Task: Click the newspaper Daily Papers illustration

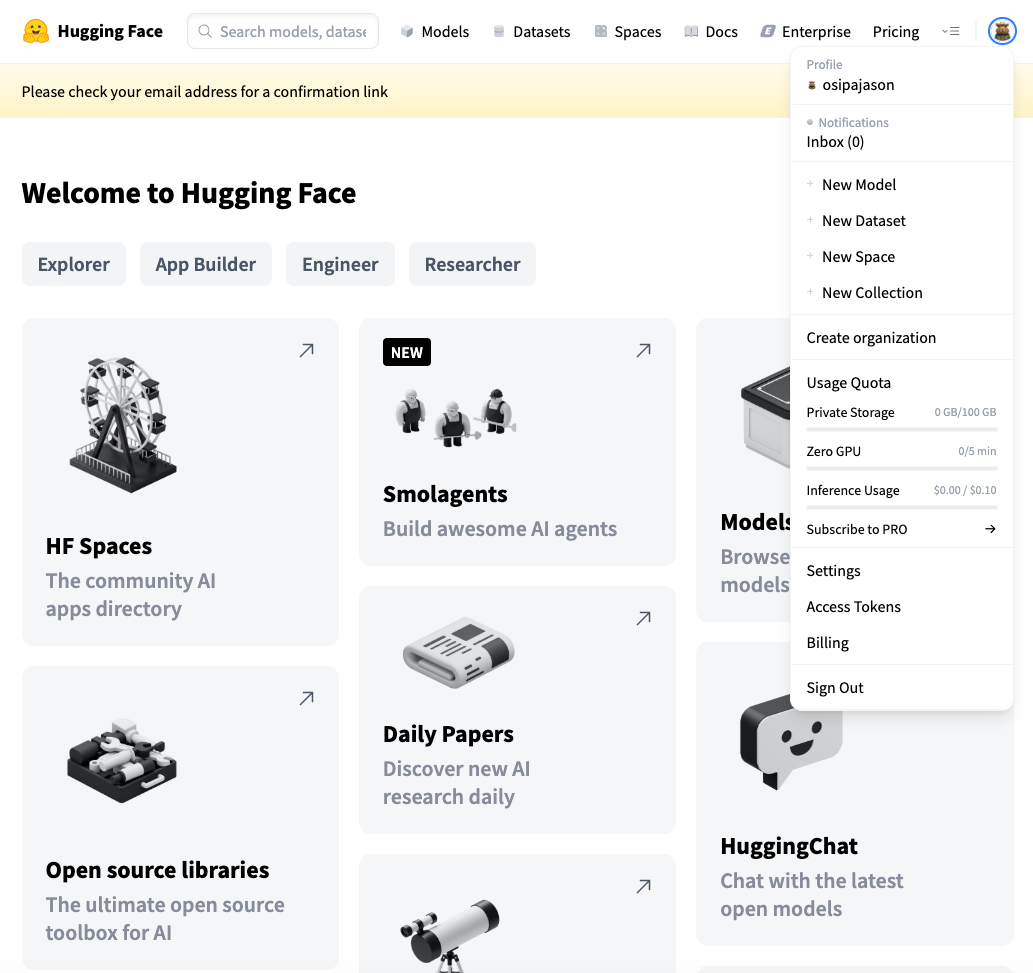Action: [459, 652]
